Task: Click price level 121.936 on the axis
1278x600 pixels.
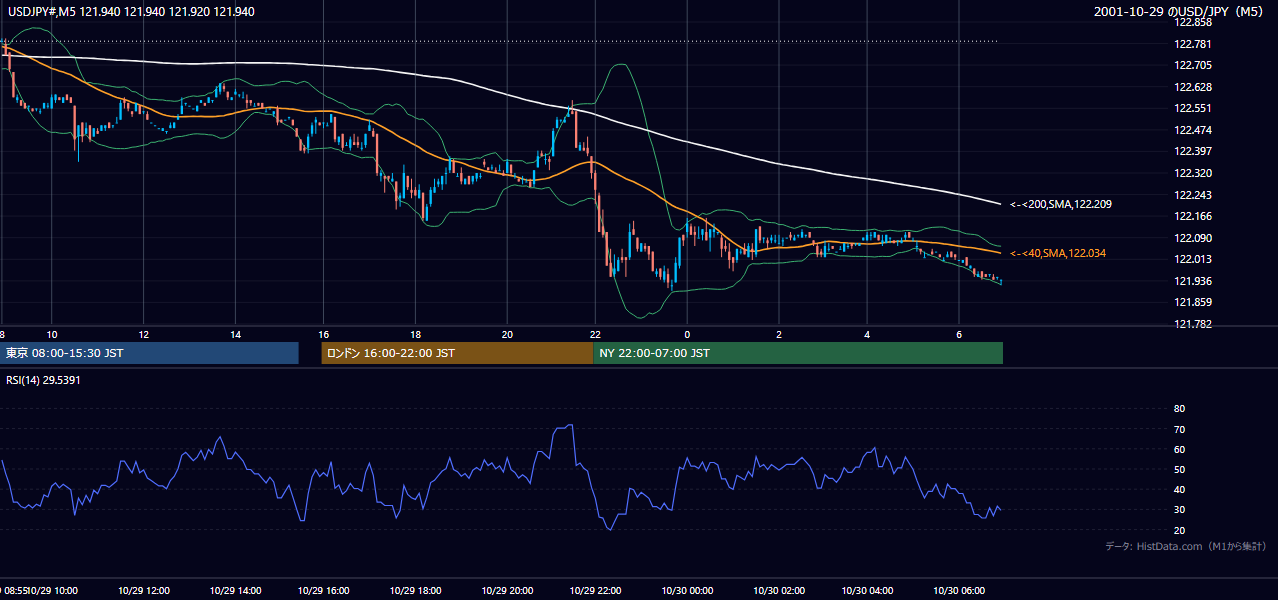Action: 1192,281
